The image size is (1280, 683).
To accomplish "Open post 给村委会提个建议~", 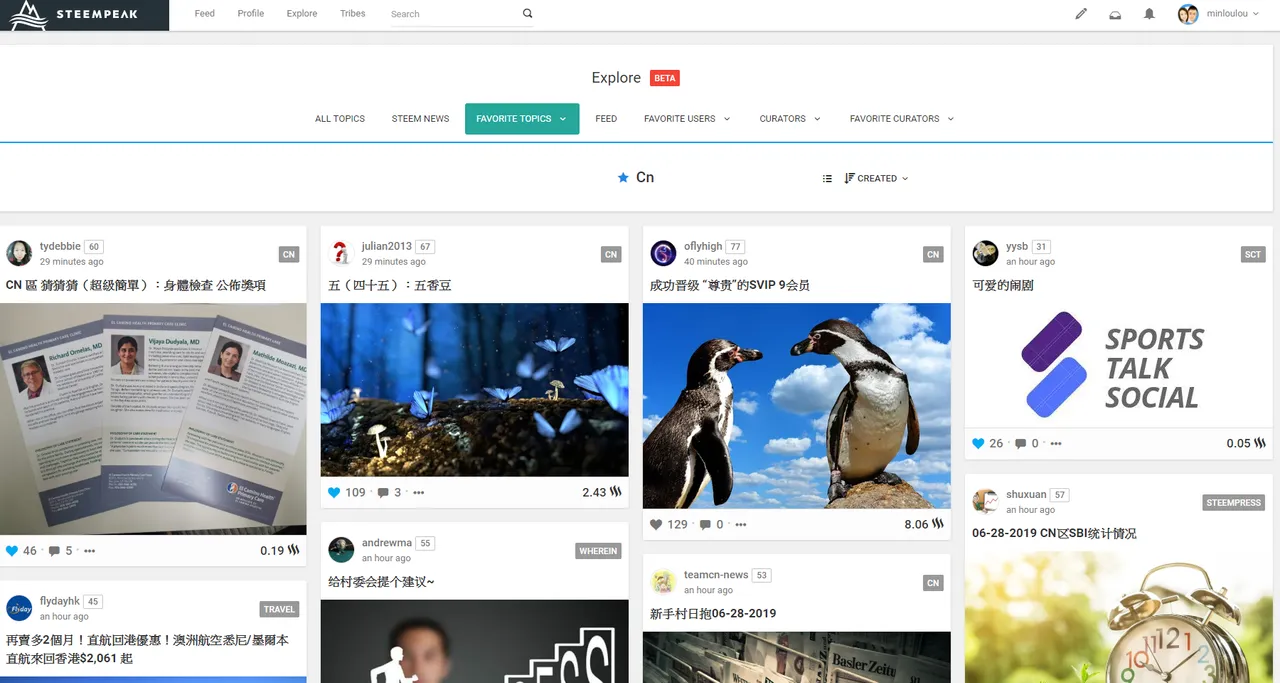I will [x=381, y=582].
